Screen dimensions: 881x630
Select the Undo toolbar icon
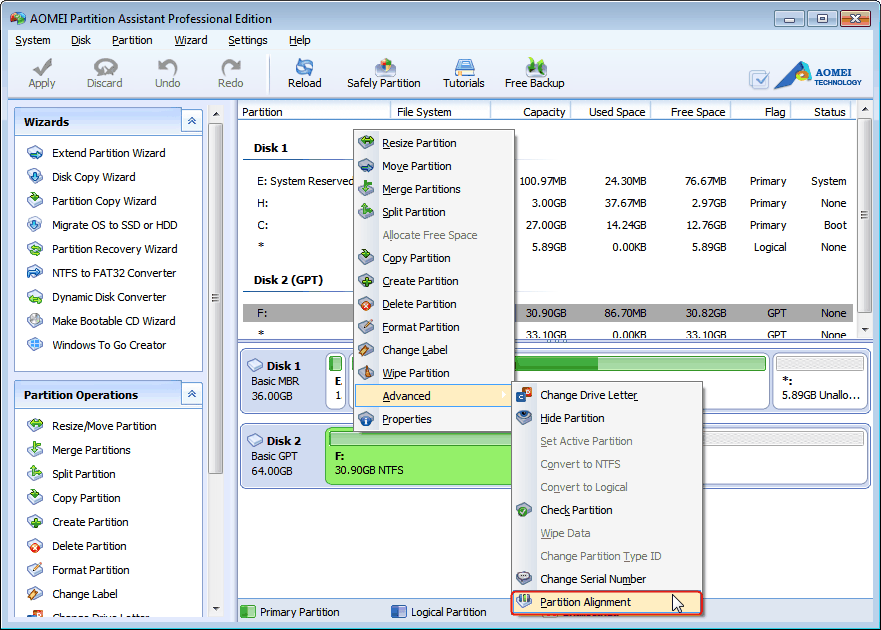click(167, 70)
